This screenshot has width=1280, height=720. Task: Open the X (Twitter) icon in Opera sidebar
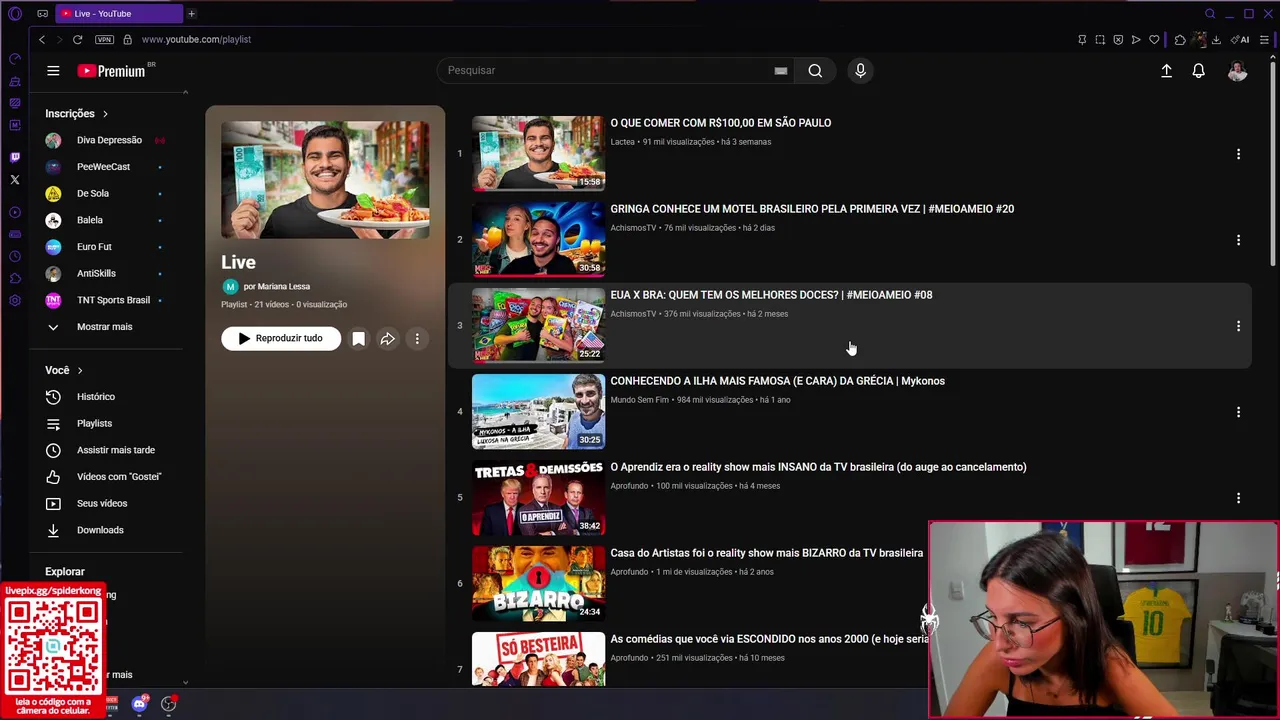(x=14, y=180)
